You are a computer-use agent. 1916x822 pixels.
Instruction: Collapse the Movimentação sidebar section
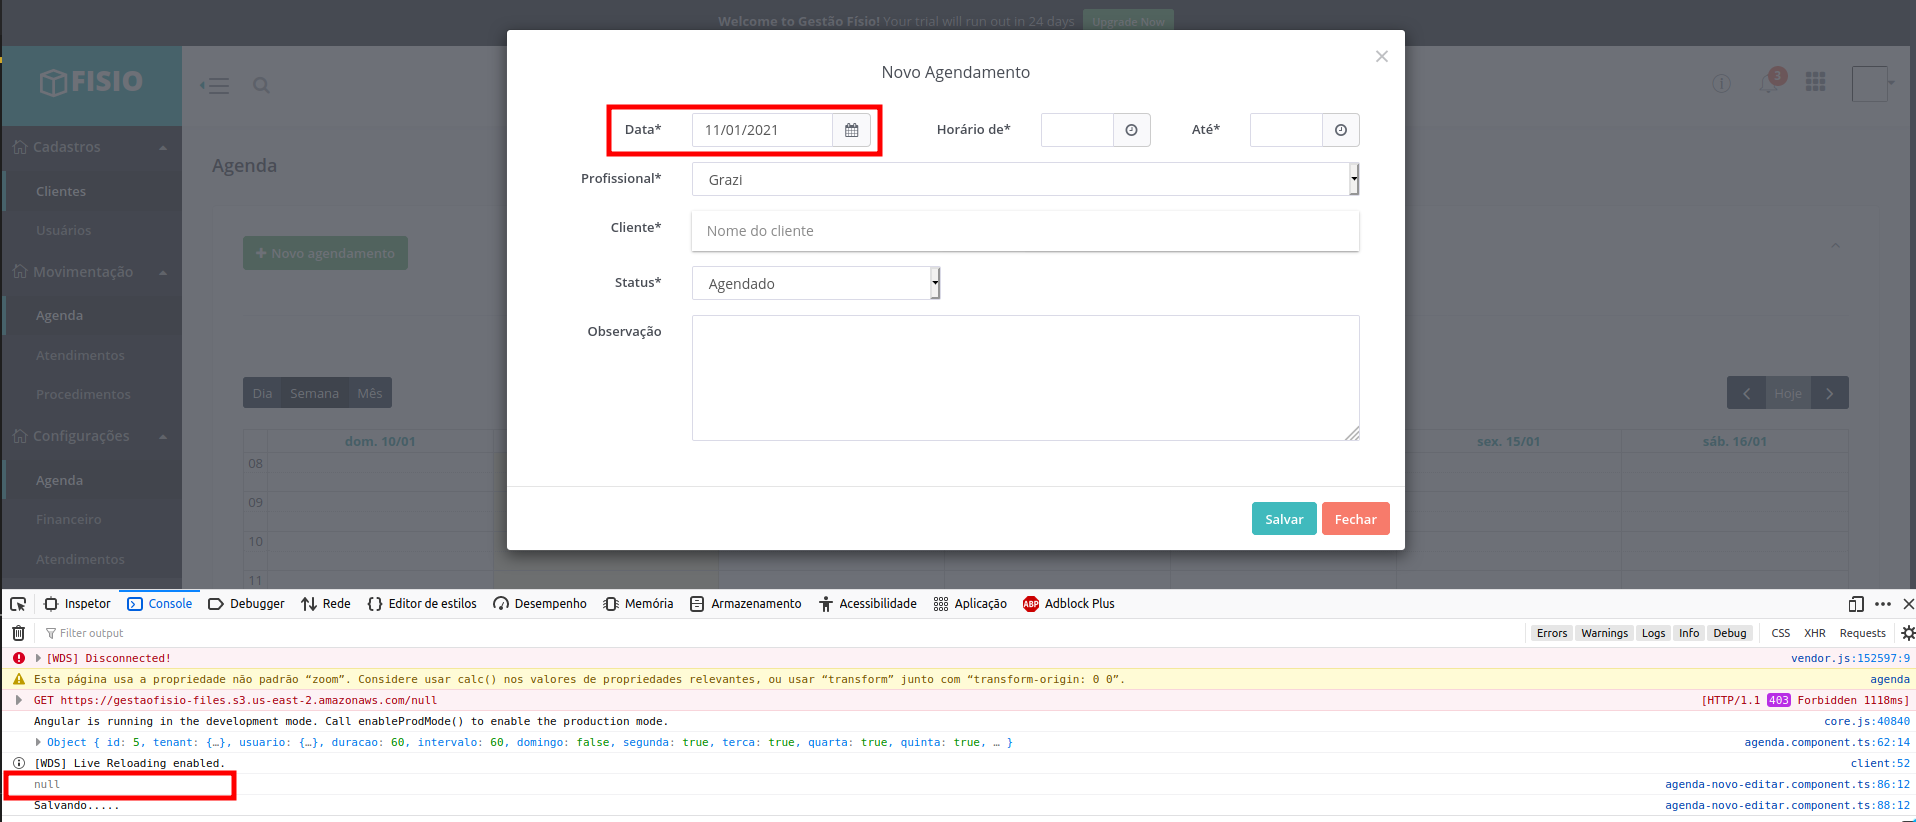pyautogui.click(x=90, y=272)
